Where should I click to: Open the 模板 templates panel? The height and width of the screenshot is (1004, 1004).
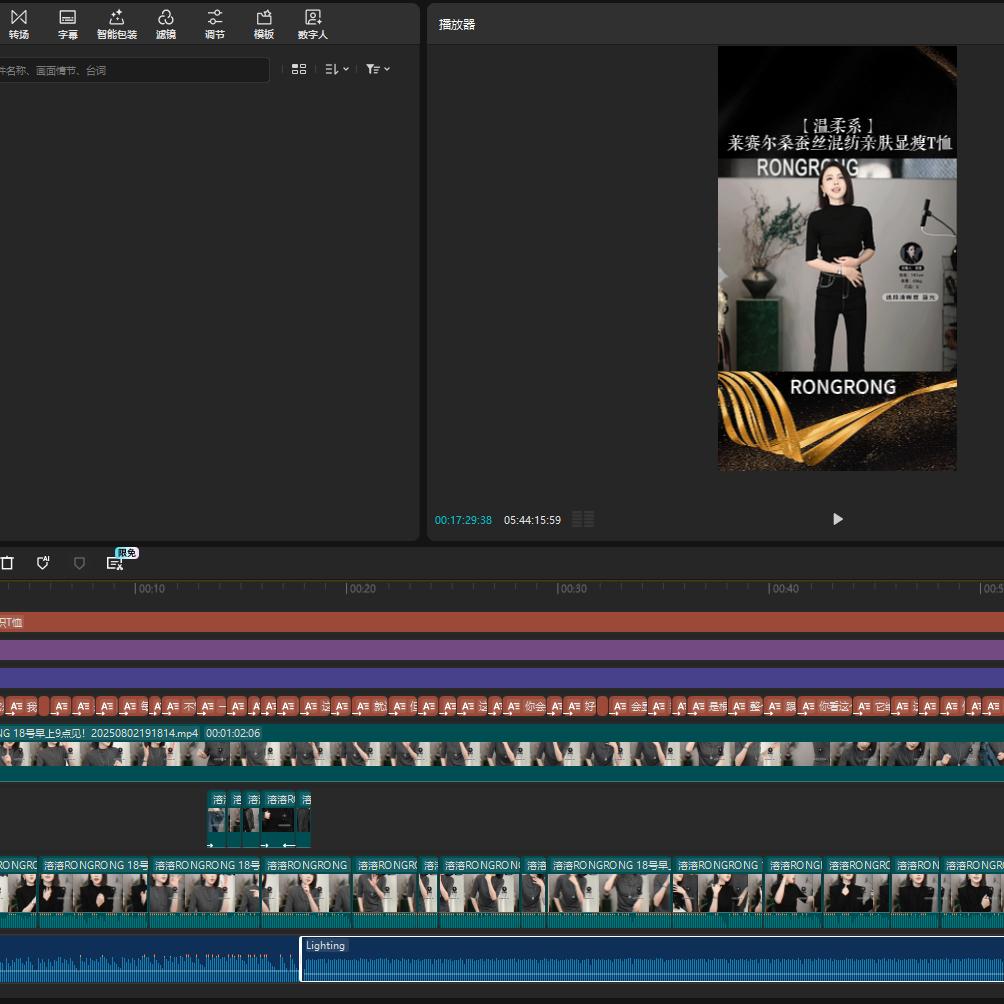point(264,24)
